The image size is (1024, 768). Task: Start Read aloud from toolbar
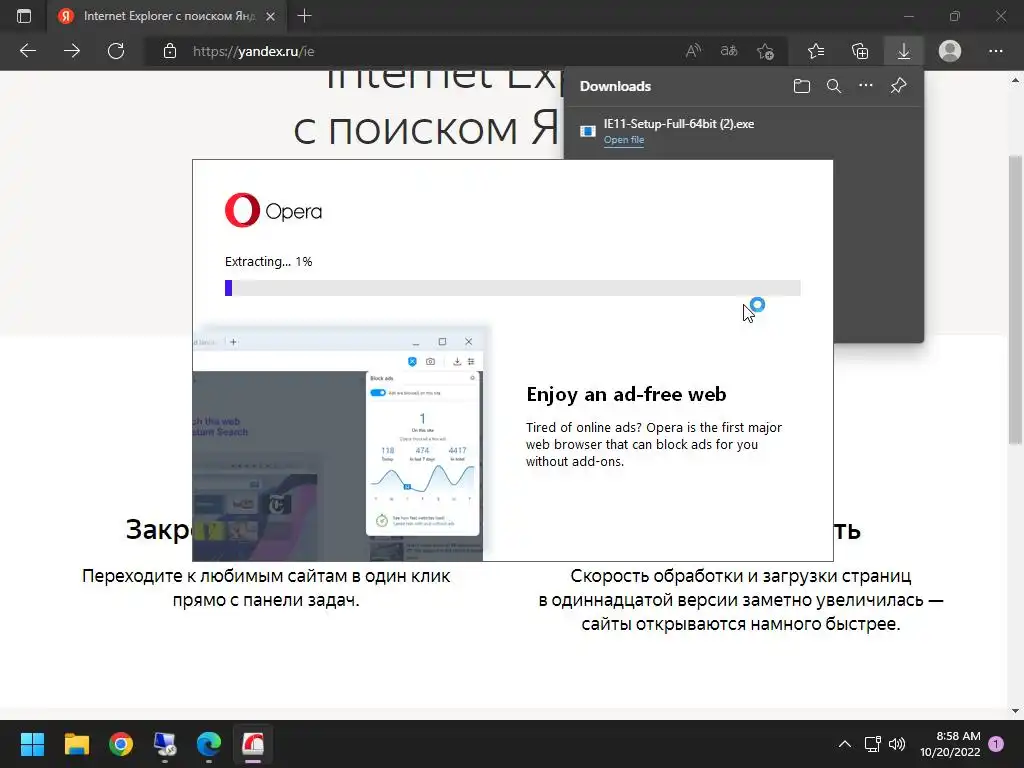tap(694, 51)
